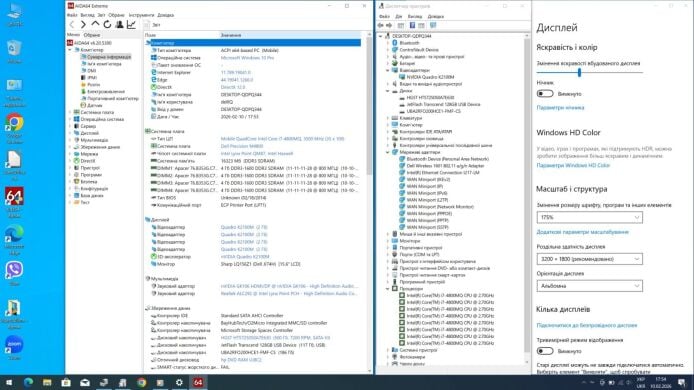Collapse Процесори node in Device Manager

click(388, 289)
